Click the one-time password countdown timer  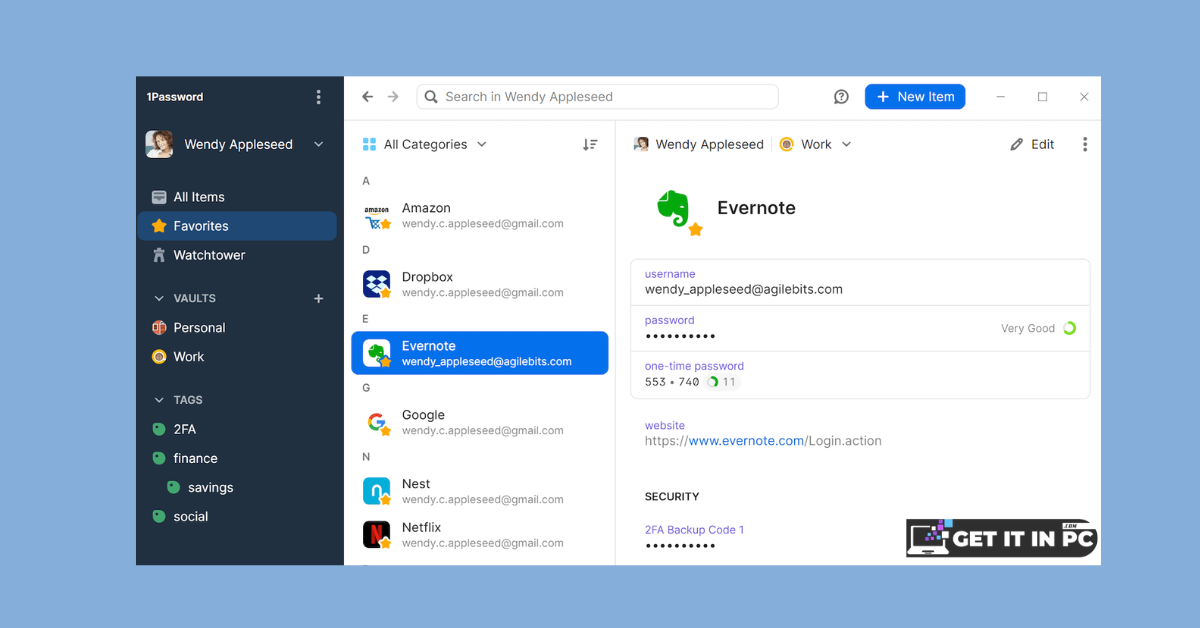[722, 382]
